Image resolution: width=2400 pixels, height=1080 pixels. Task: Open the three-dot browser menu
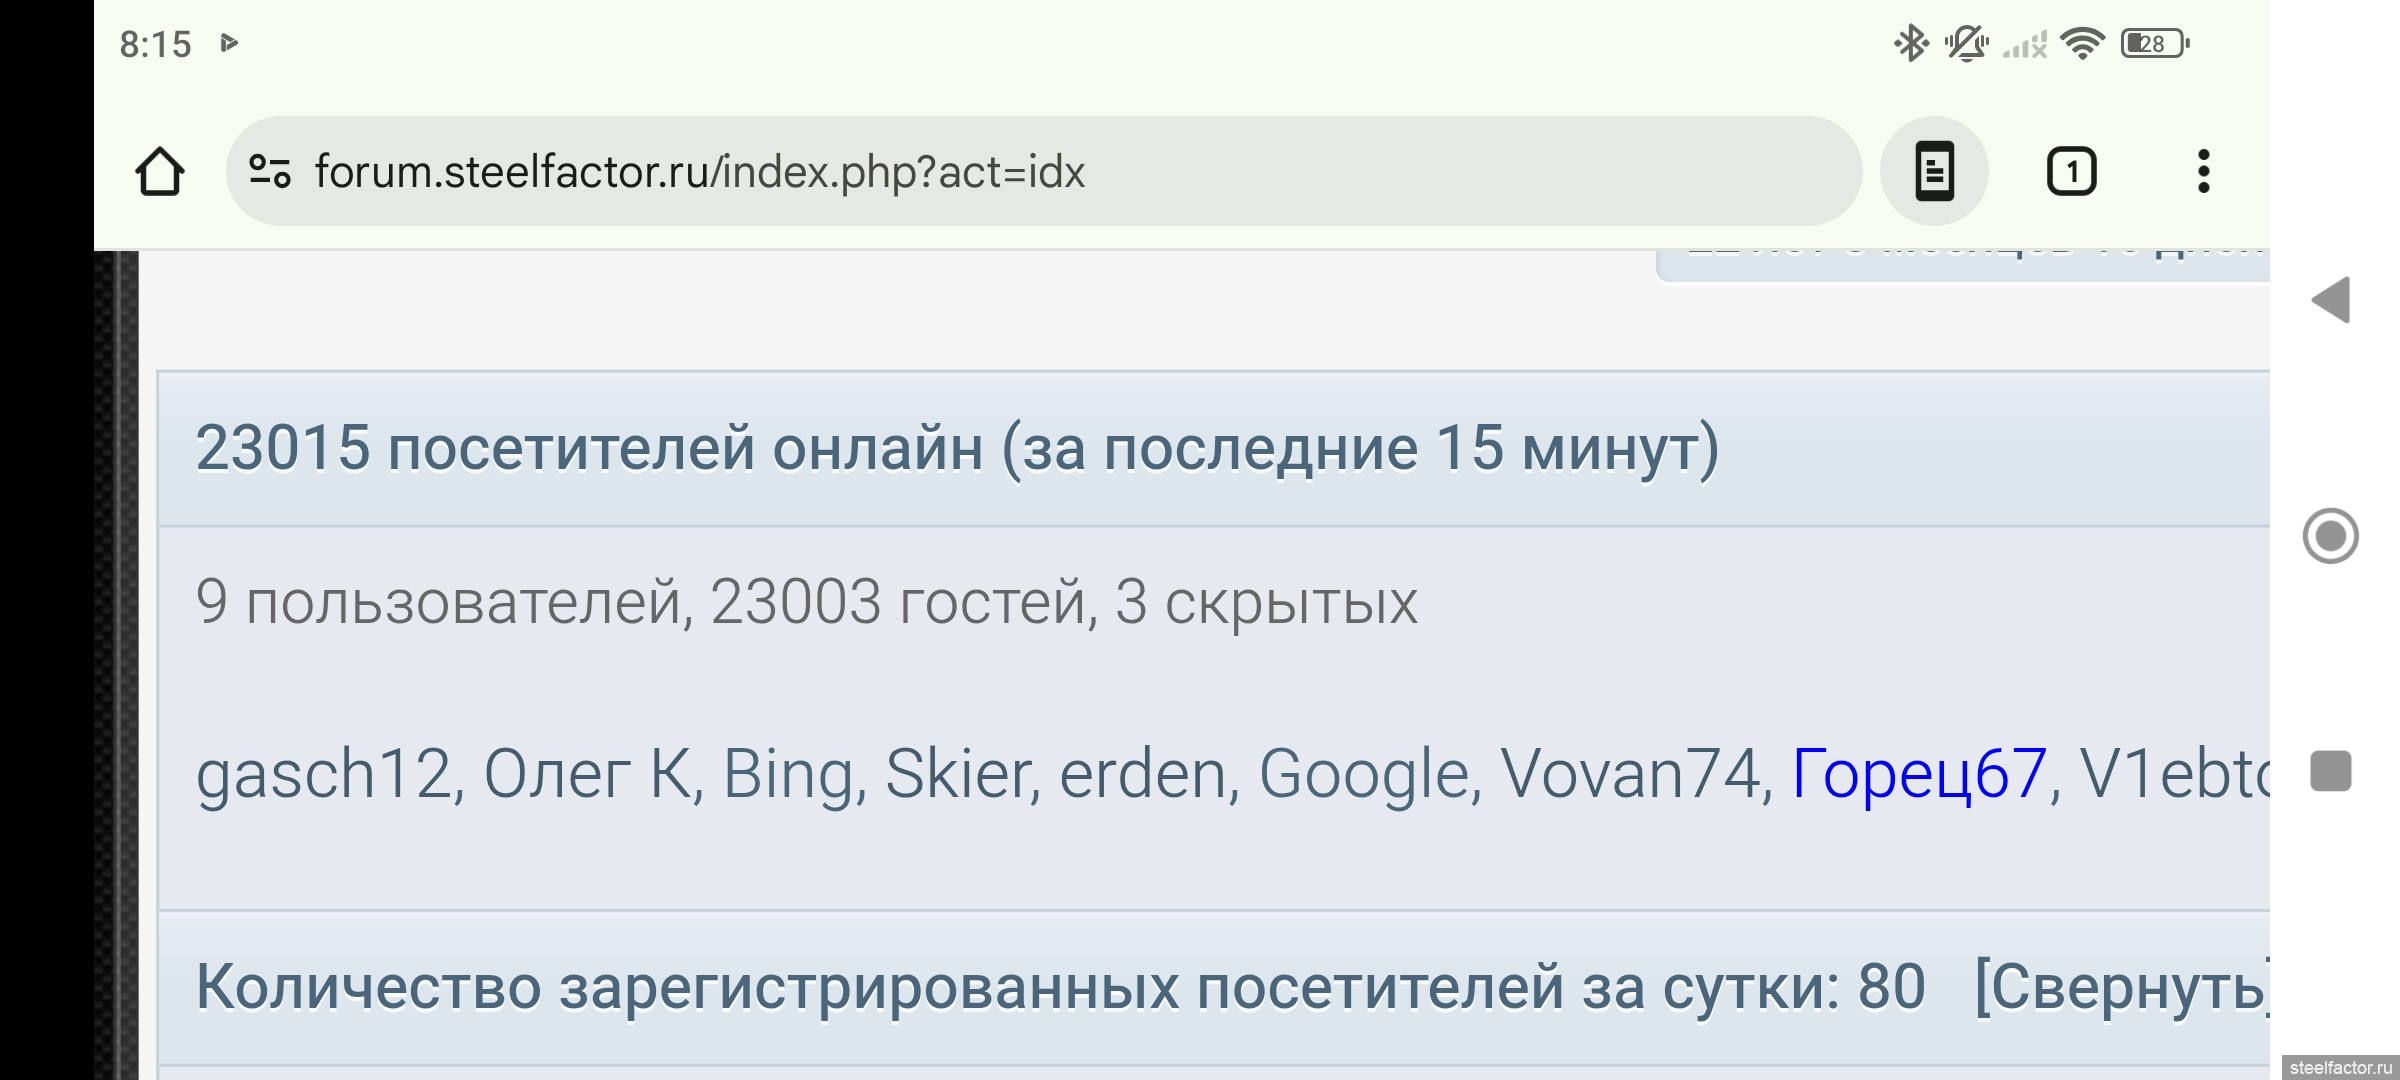coord(2203,172)
